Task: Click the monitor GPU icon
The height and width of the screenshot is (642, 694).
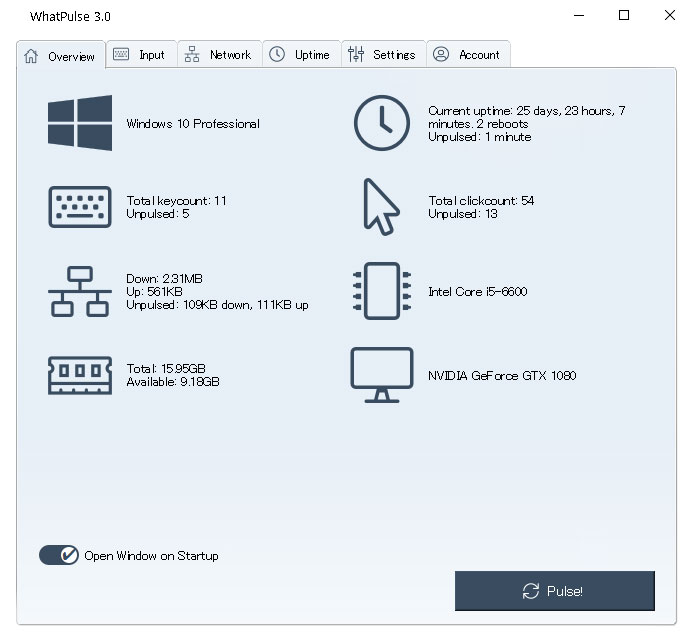Action: coord(382,375)
